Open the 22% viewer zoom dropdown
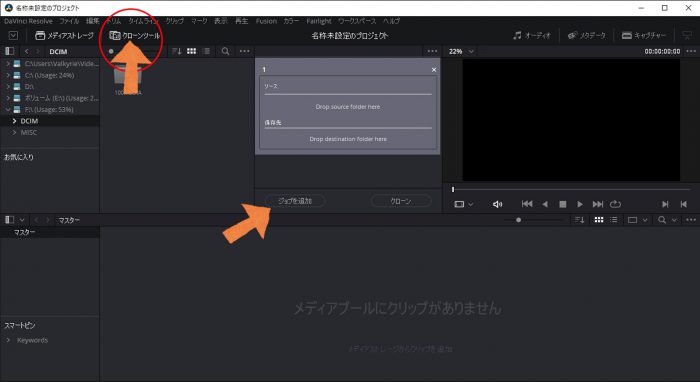This screenshot has width=700, height=382. [x=461, y=51]
